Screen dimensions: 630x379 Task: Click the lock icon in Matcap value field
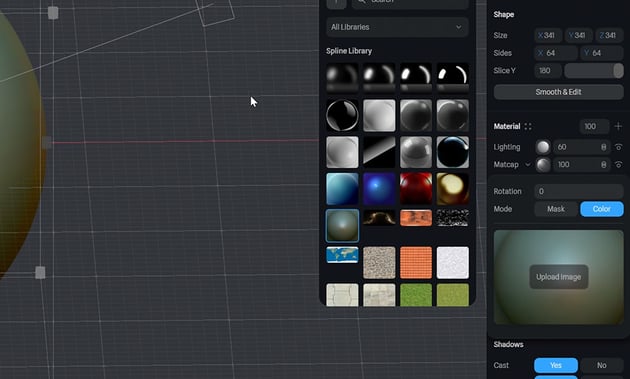click(603, 165)
